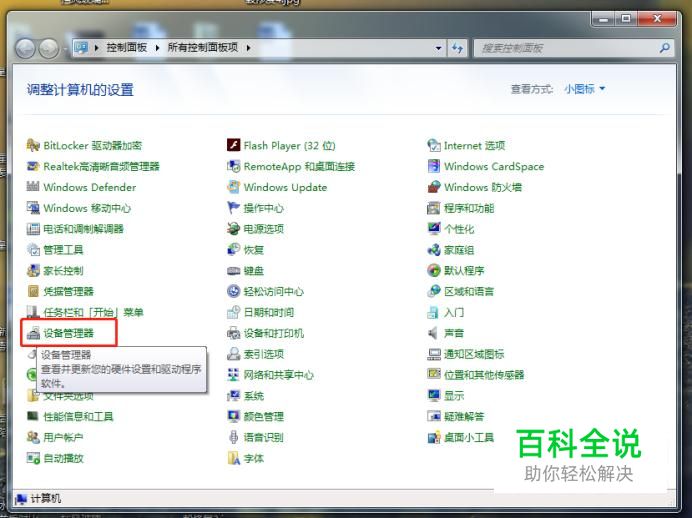Viewport: 692px width, 518px height.
Task: Click the 设备管理器 icon
Action: 34,333
